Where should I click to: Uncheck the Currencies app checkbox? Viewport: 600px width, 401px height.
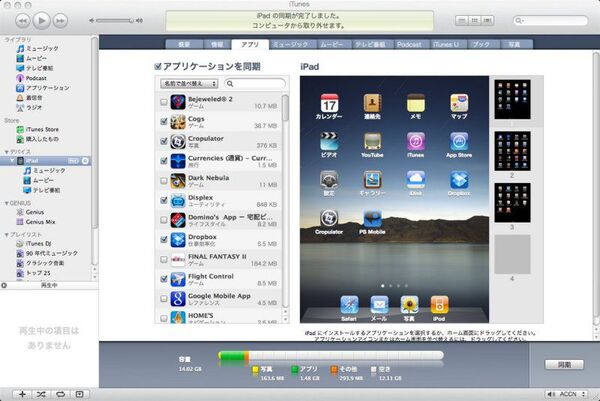pyautogui.click(x=164, y=161)
